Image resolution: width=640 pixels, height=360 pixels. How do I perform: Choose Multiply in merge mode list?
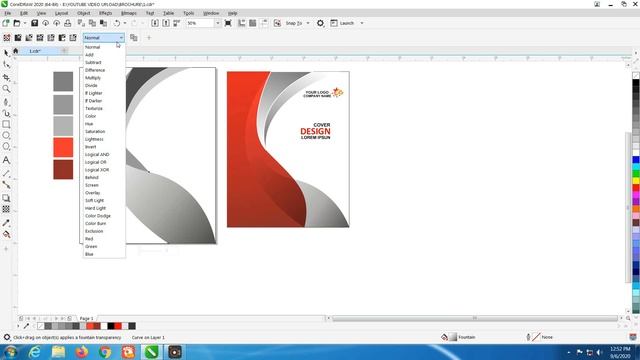pyautogui.click(x=93, y=78)
